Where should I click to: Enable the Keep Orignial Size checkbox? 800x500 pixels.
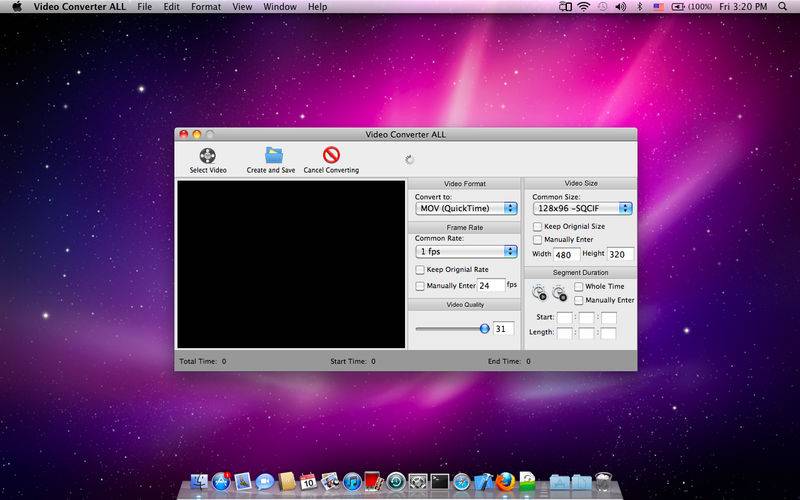pyautogui.click(x=537, y=226)
